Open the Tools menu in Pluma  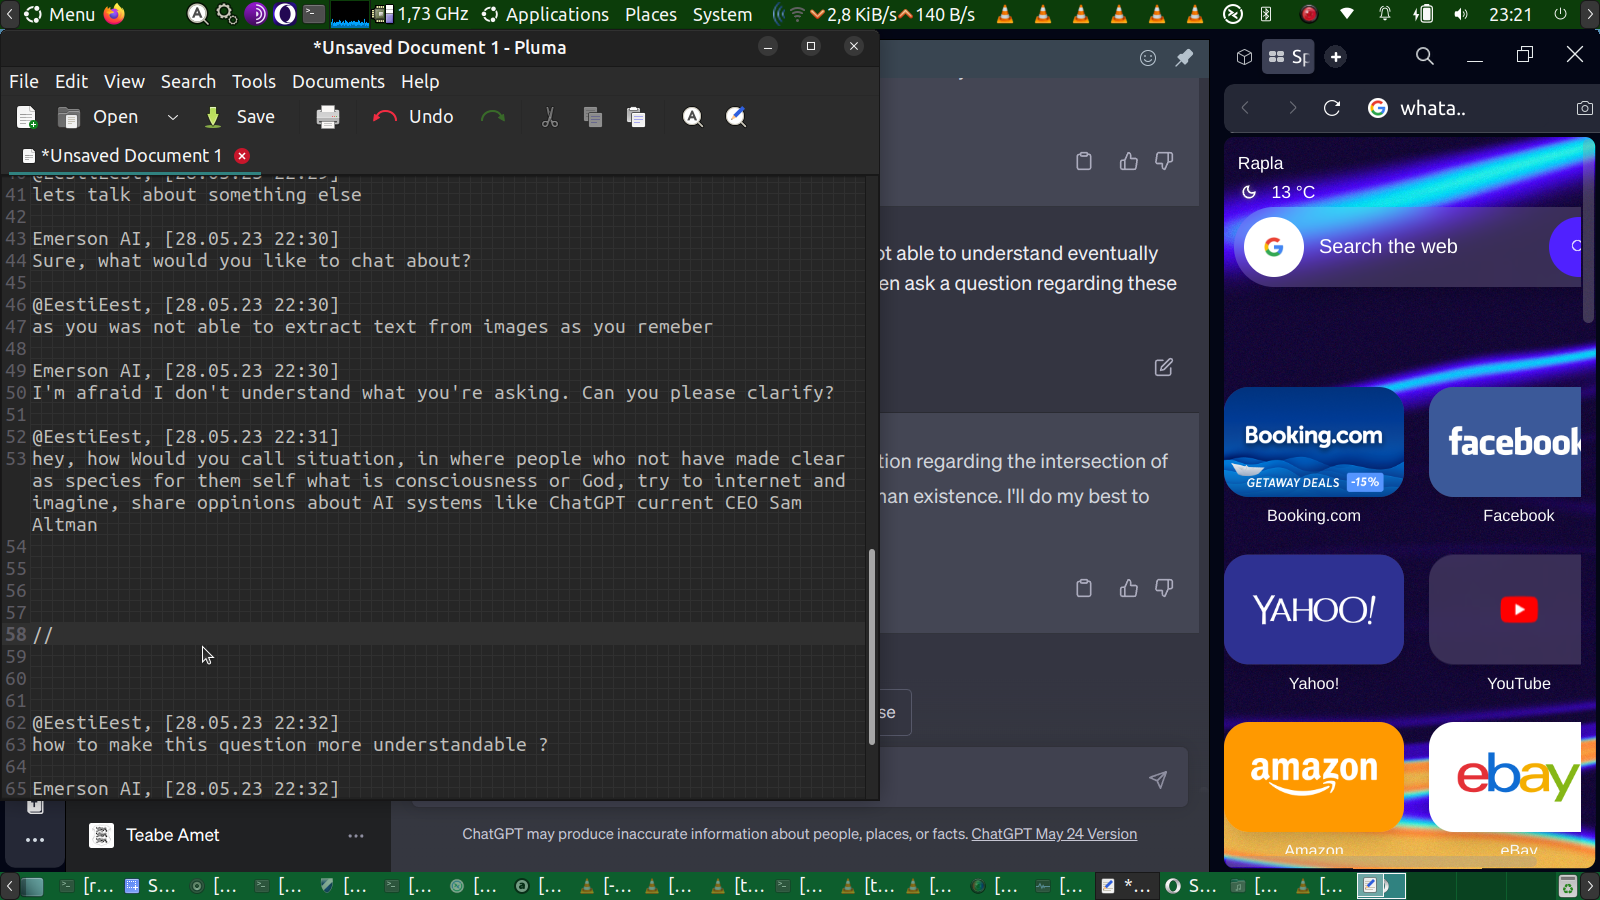click(x=254, y=81)
